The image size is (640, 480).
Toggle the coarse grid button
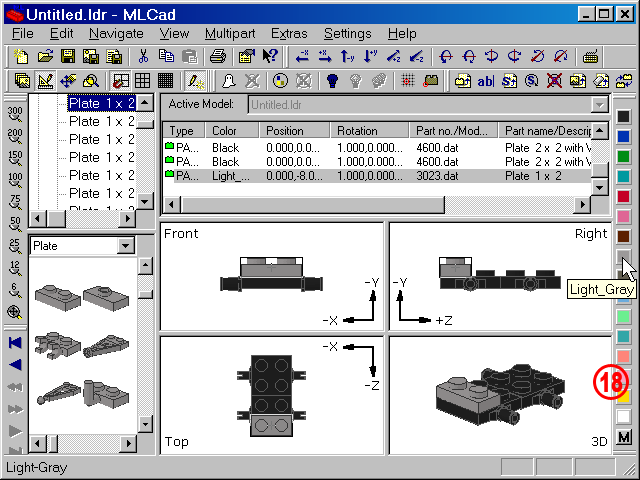pos(120,80)
